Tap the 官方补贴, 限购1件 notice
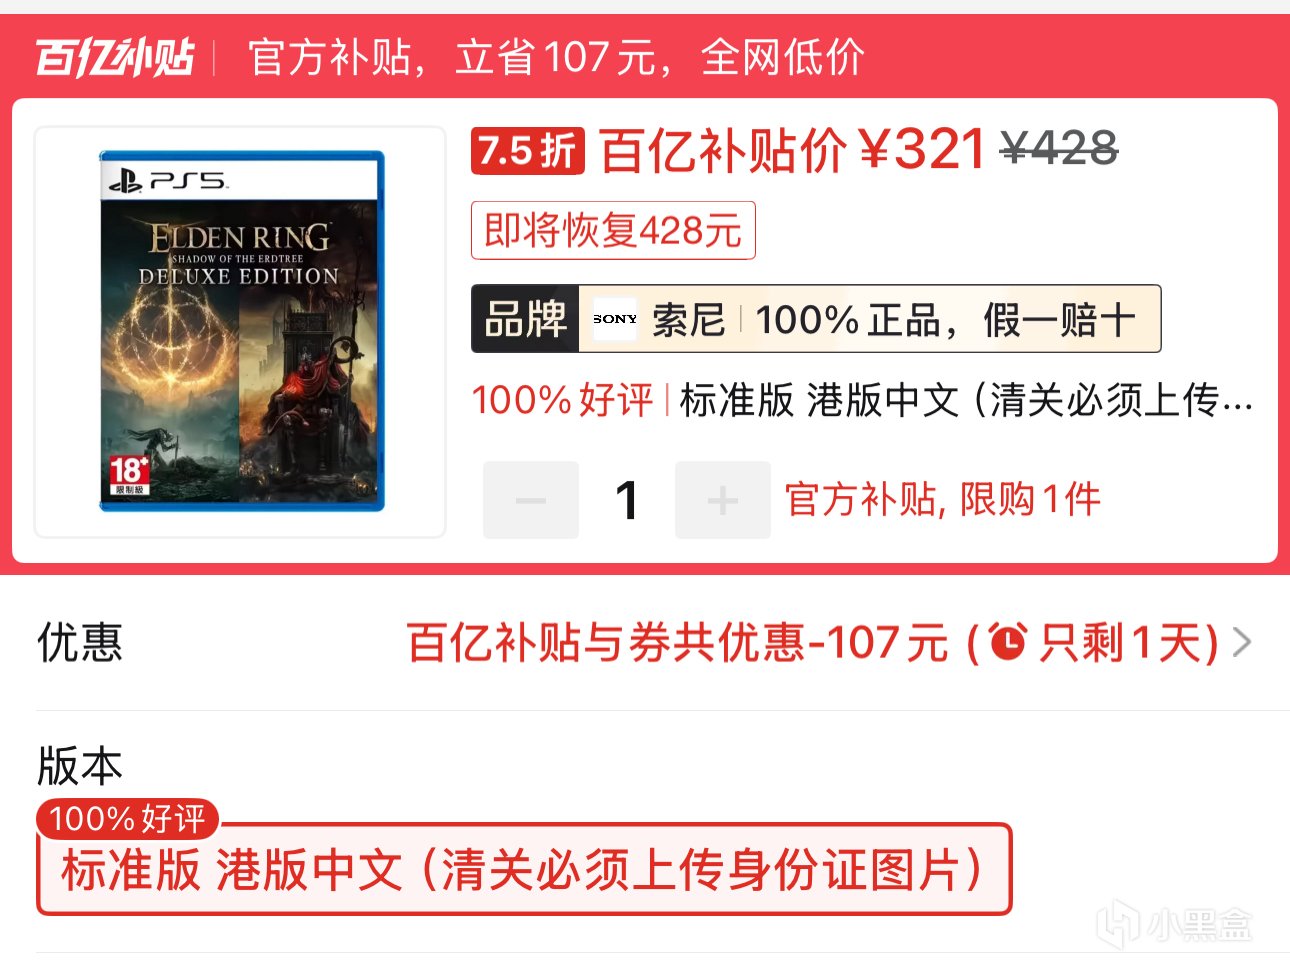 click(x=942, y=499)
